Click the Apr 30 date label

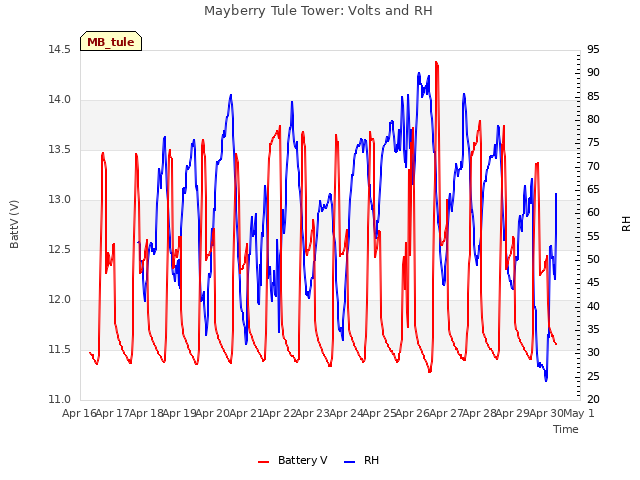pos(546,414)
